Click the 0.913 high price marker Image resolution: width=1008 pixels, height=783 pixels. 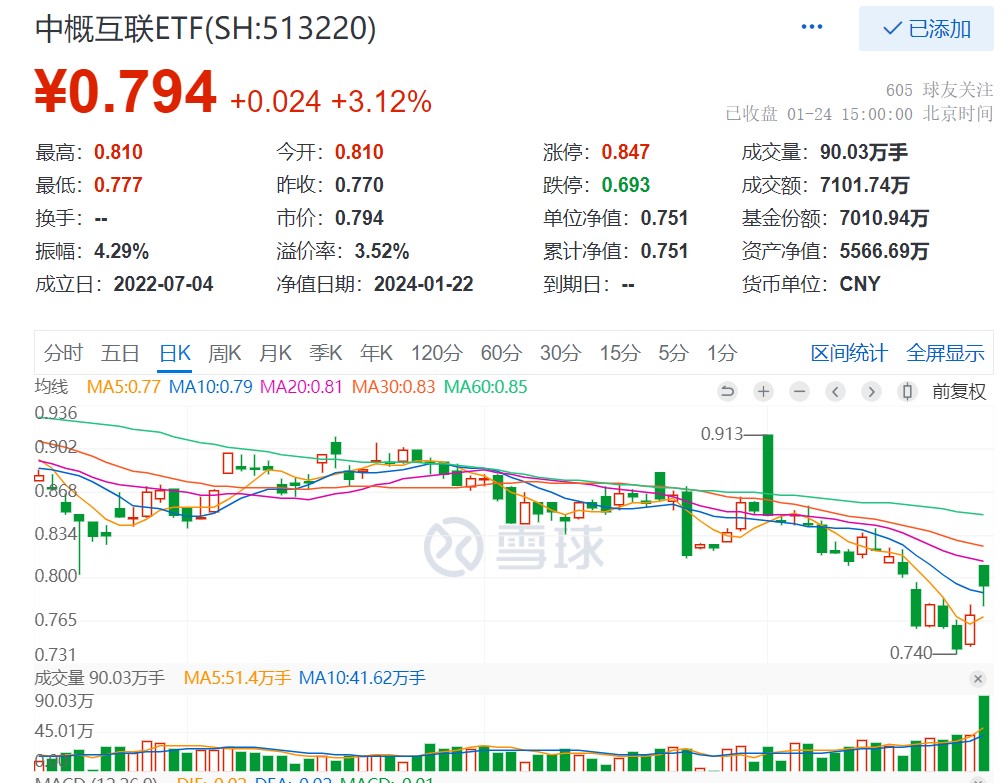[722, 434]
